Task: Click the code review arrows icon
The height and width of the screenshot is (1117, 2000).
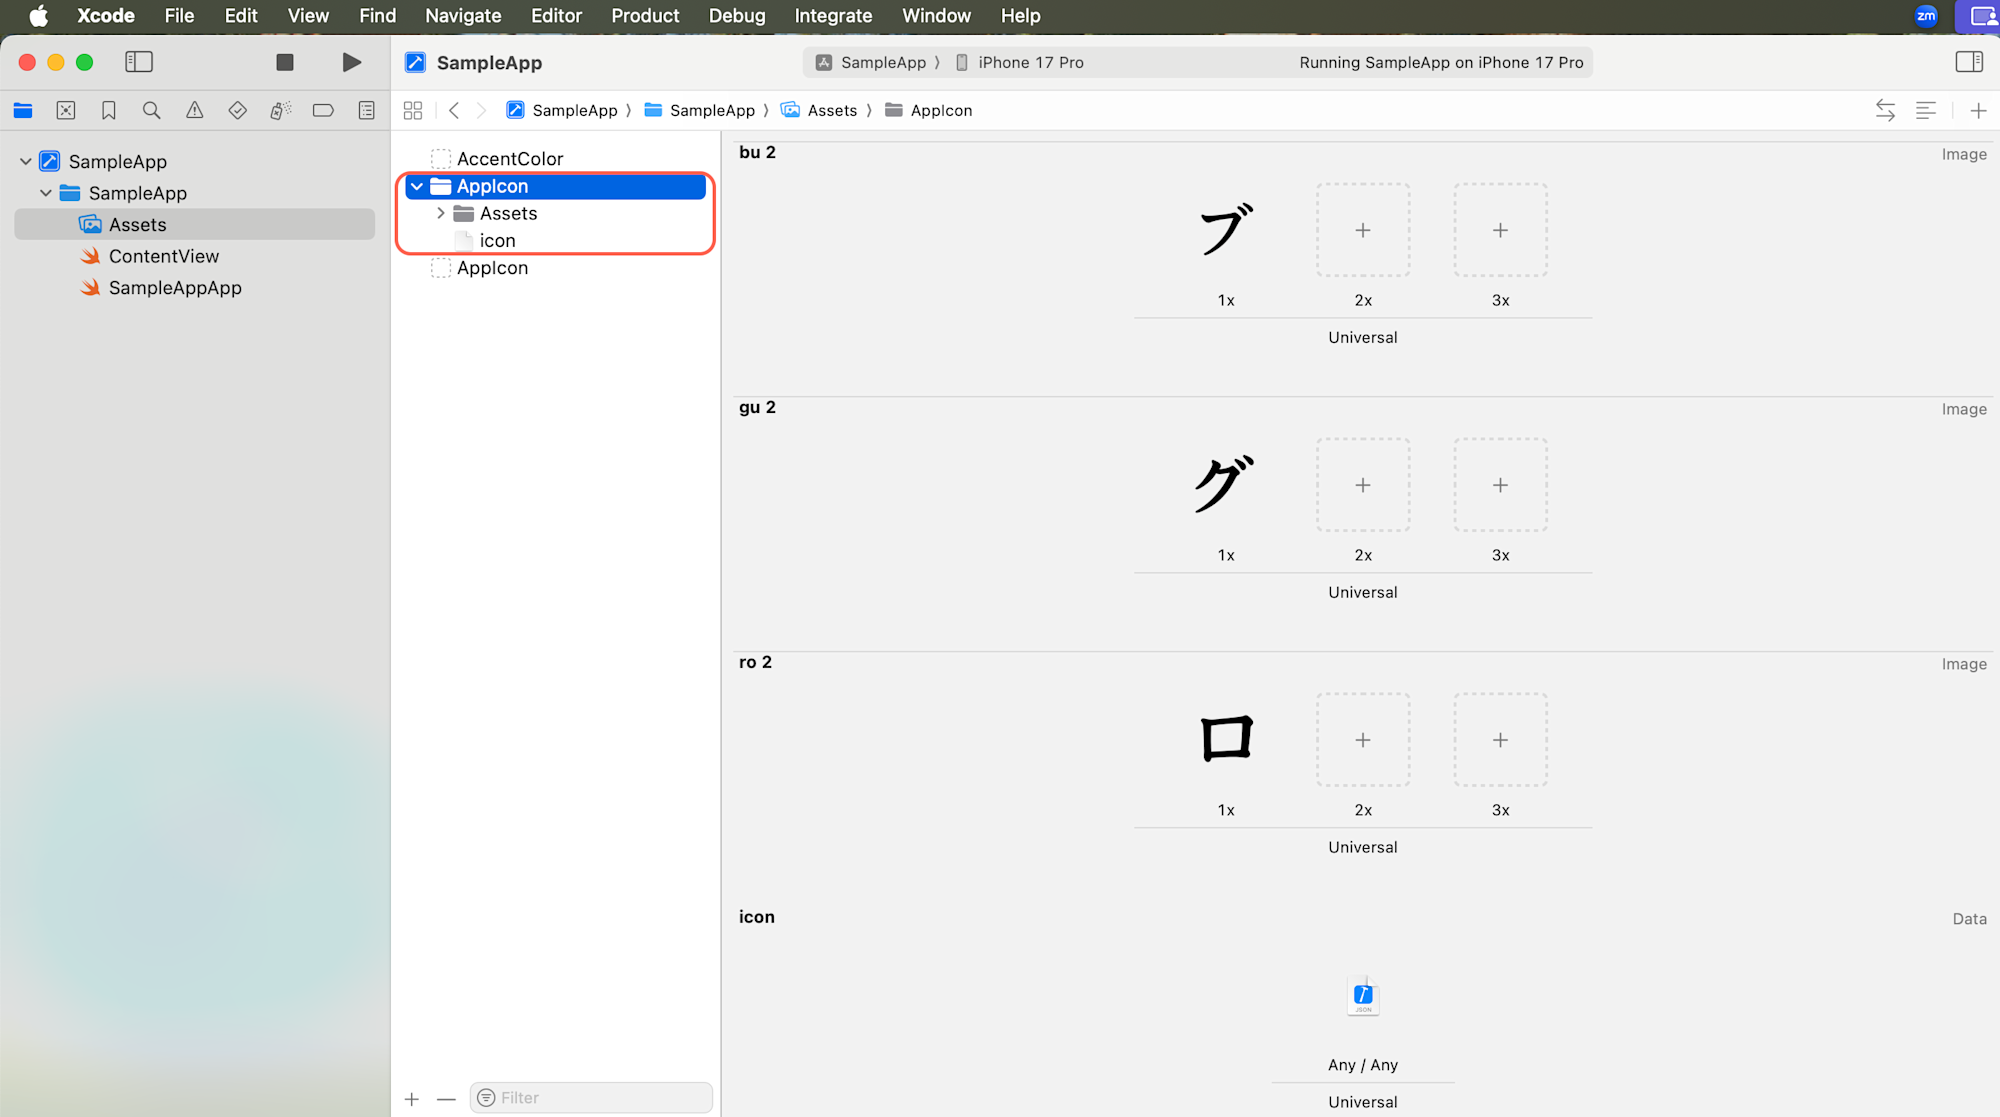Action: click(x=1885, y=110)
